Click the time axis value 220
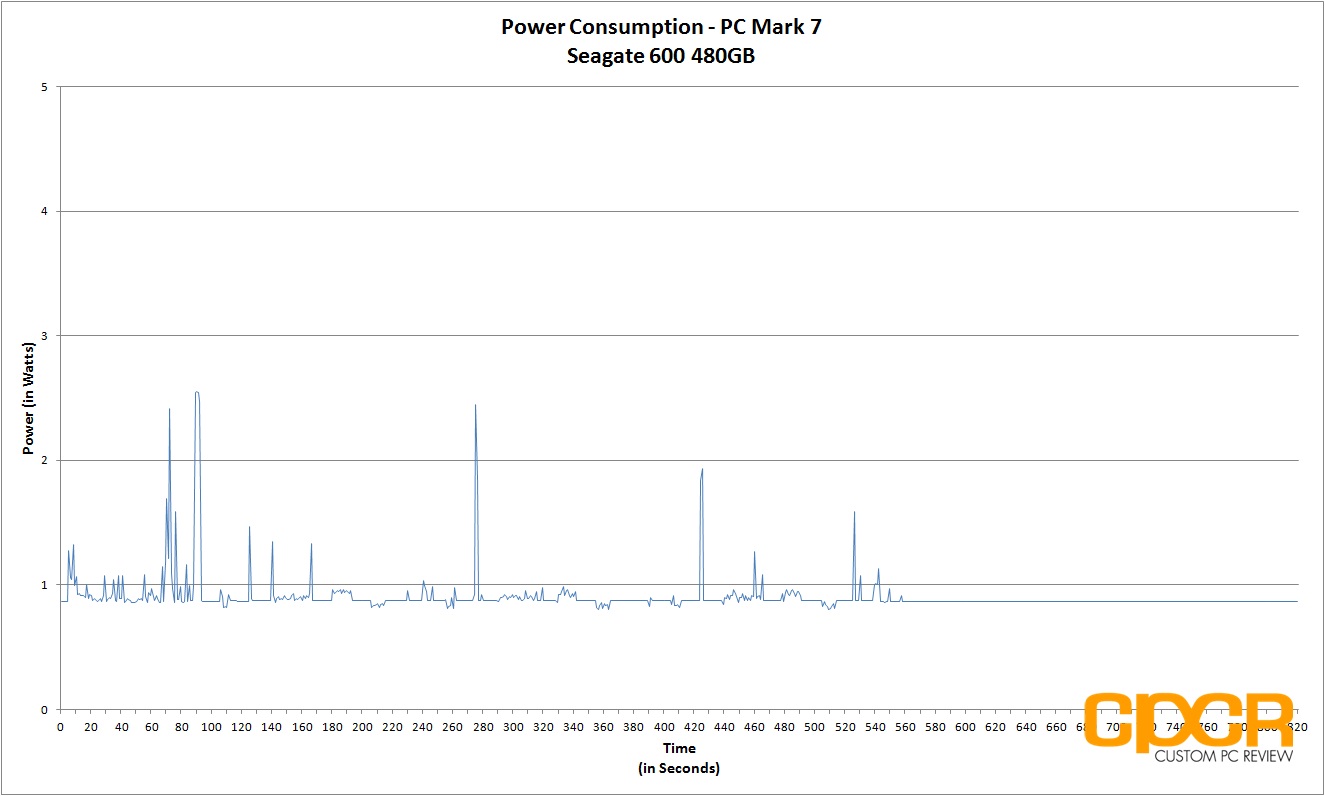This screenshot has width=1325, height=796. click(393, 726)
